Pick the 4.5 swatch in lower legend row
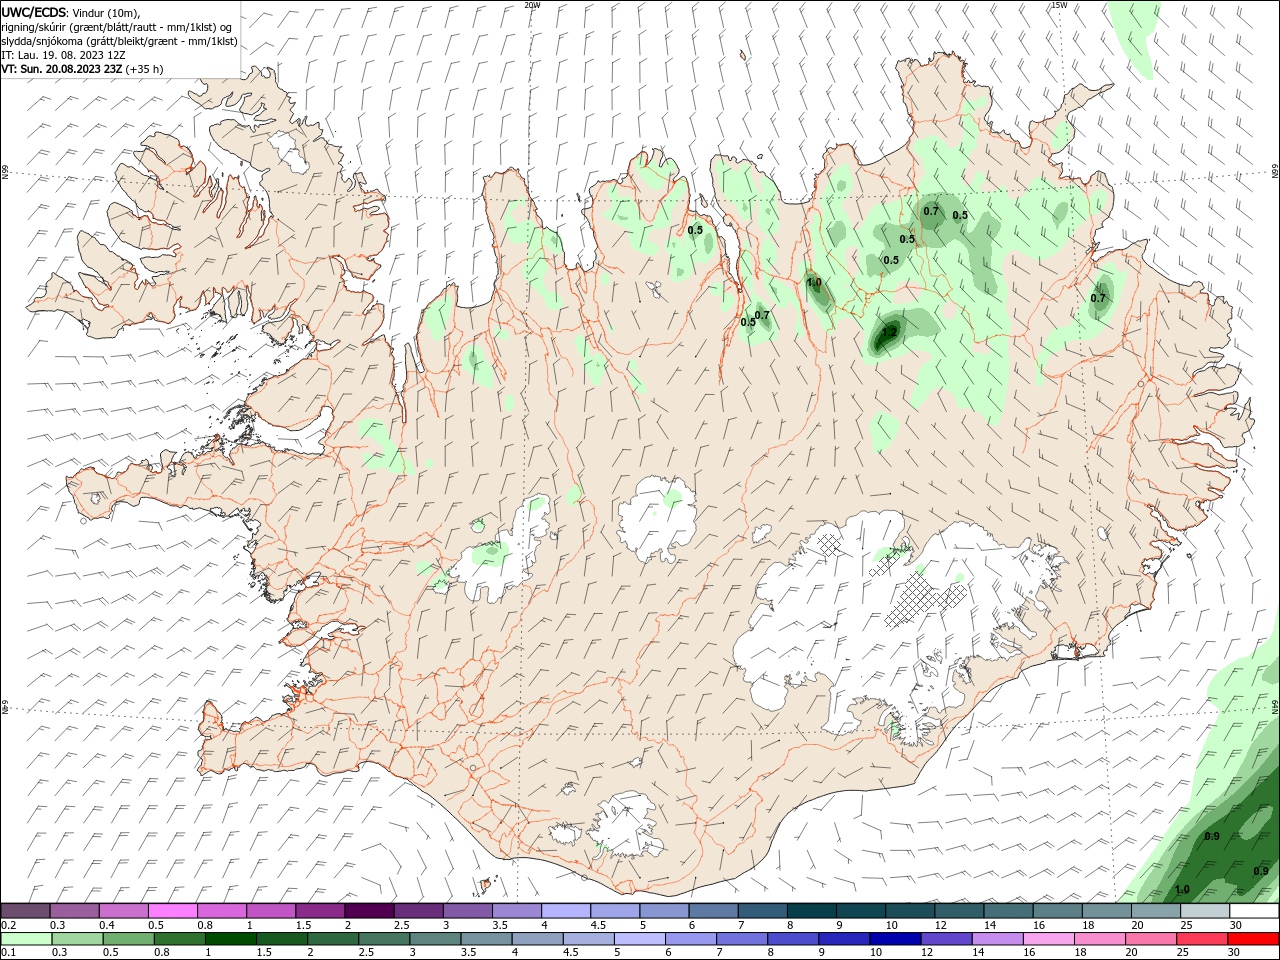 click(x=589, y=939)
